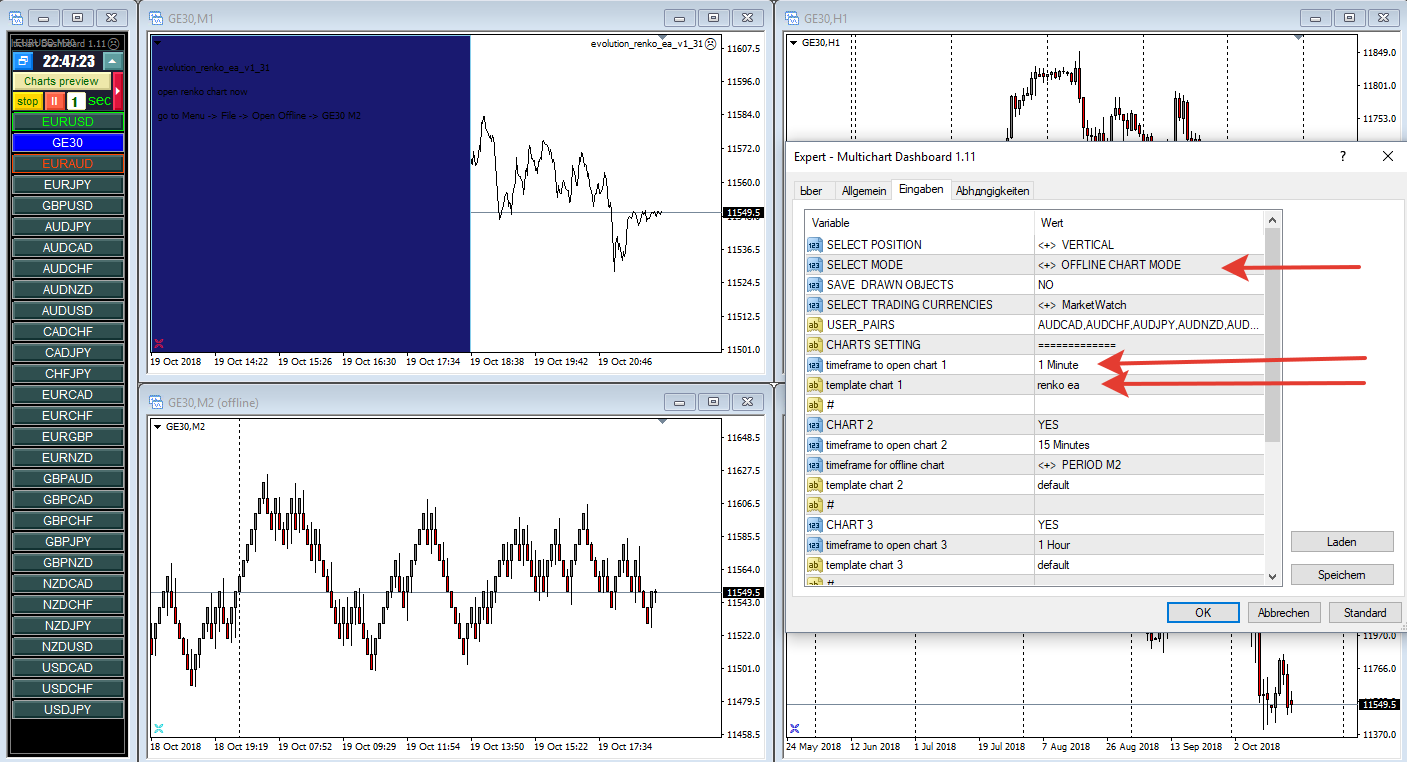This screenshot has width=1407, height=762.
Task: Click the GE30,H1 window title icon
Action: click(x=791, y=18)
